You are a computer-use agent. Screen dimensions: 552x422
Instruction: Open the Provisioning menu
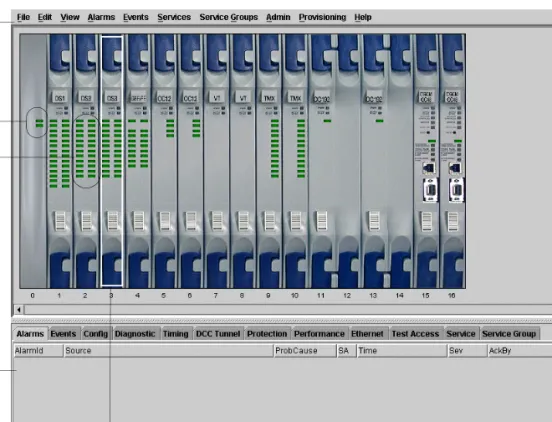click(322, 17)
